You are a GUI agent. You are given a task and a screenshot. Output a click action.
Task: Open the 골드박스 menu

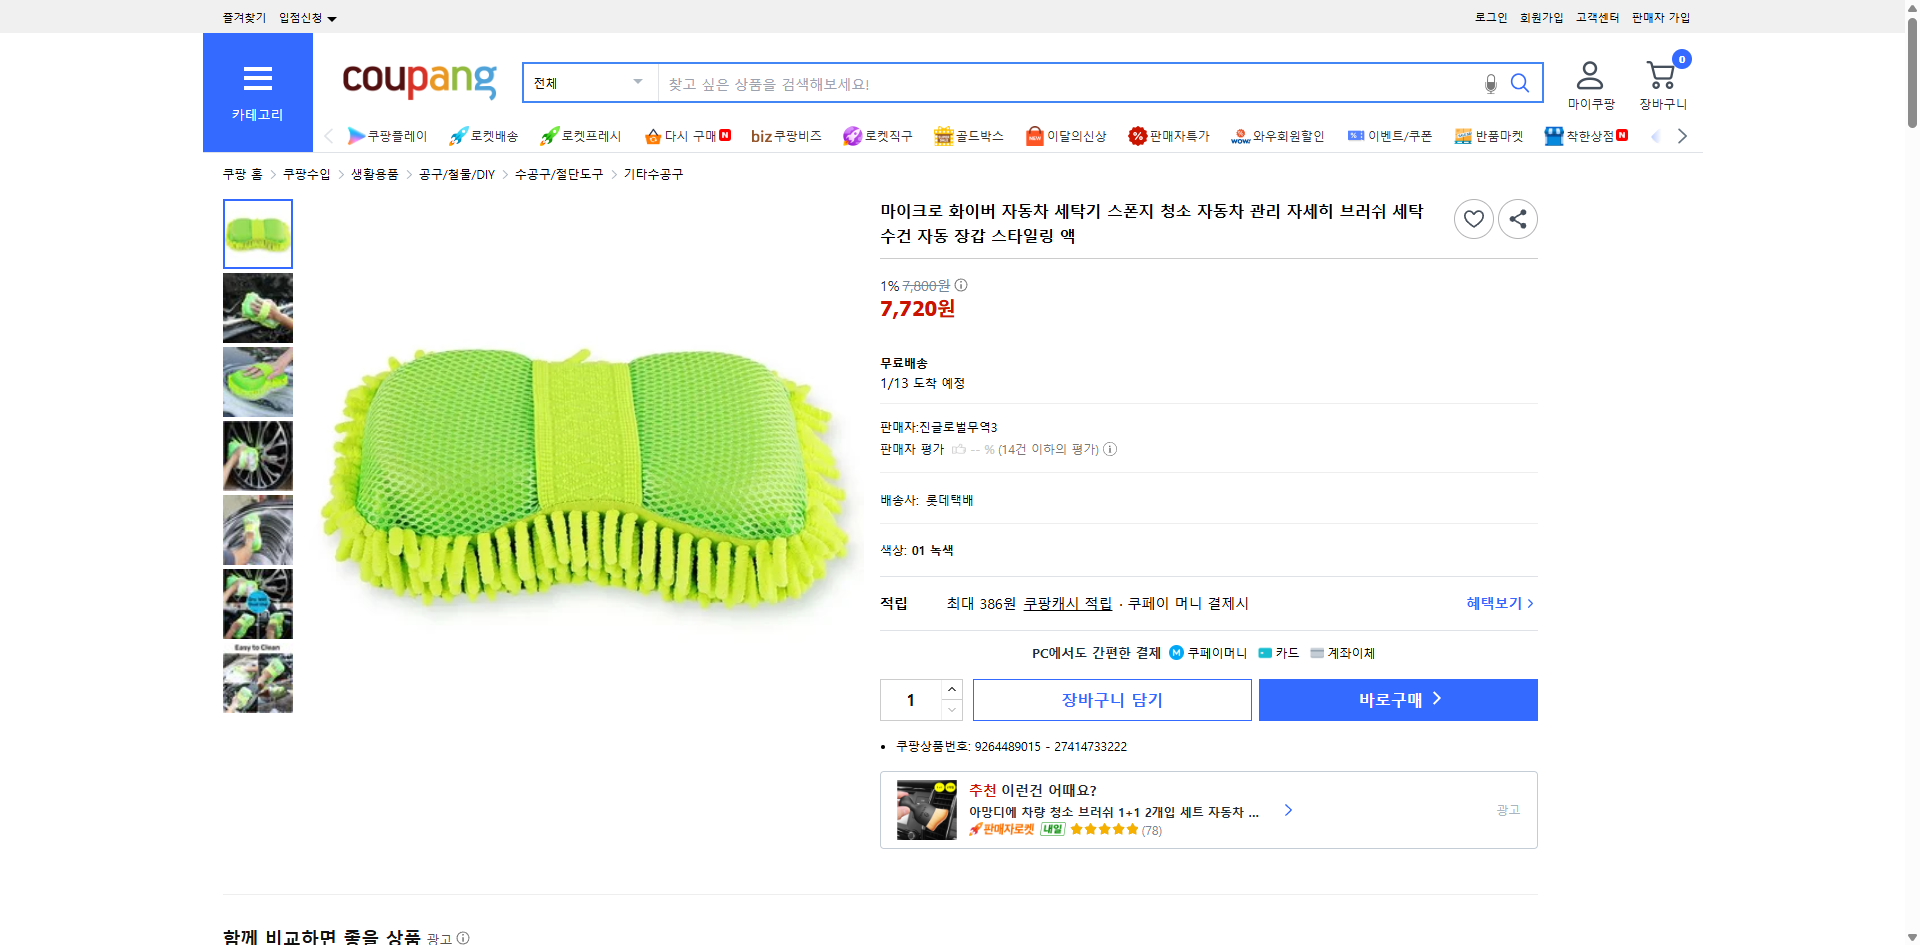(969, 136)
